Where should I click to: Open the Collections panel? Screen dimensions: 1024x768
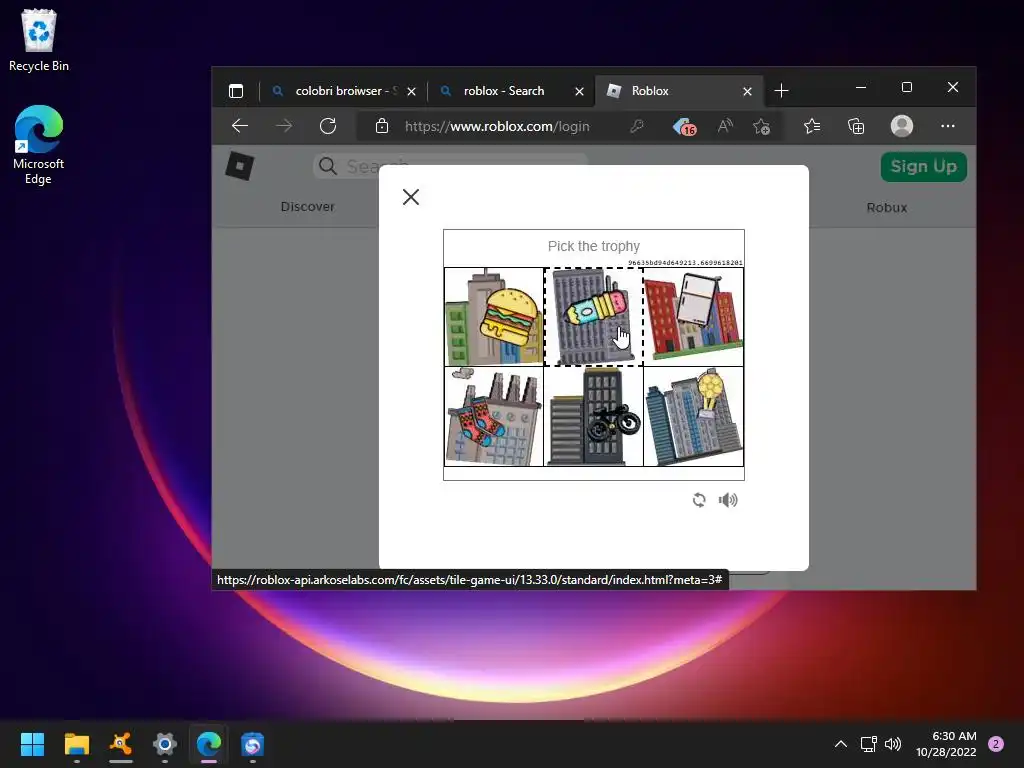tap(856, 126)
